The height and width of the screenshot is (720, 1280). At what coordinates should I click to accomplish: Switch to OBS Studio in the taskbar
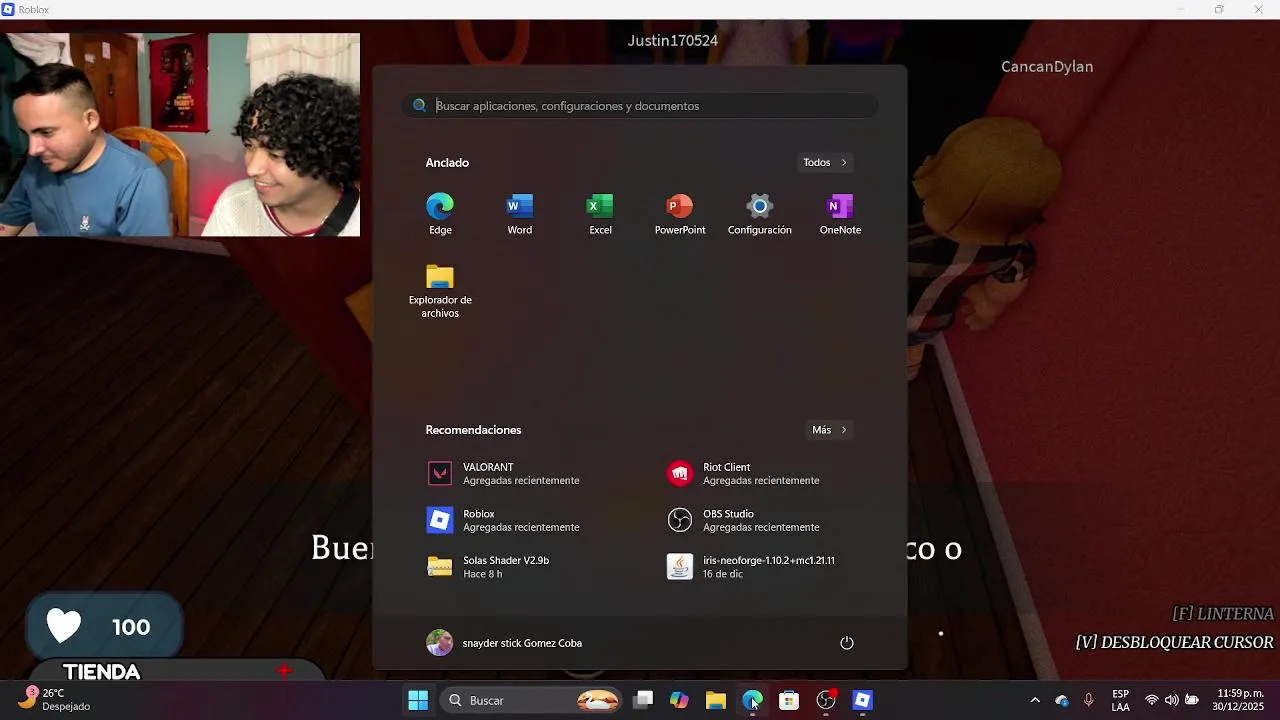point(826,700)
